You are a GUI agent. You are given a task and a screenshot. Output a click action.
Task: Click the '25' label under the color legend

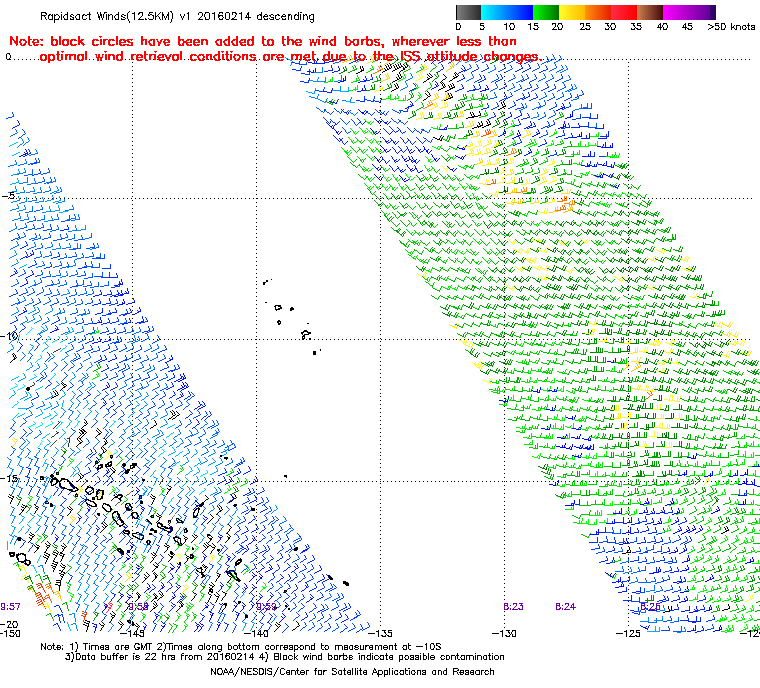(x=585, y=27)
